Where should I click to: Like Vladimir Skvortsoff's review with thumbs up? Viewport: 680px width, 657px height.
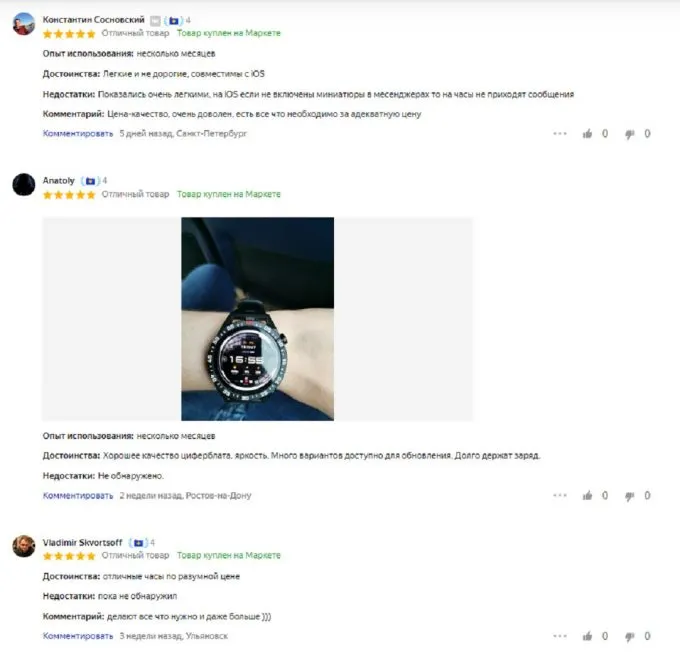(x=587, y=636)
